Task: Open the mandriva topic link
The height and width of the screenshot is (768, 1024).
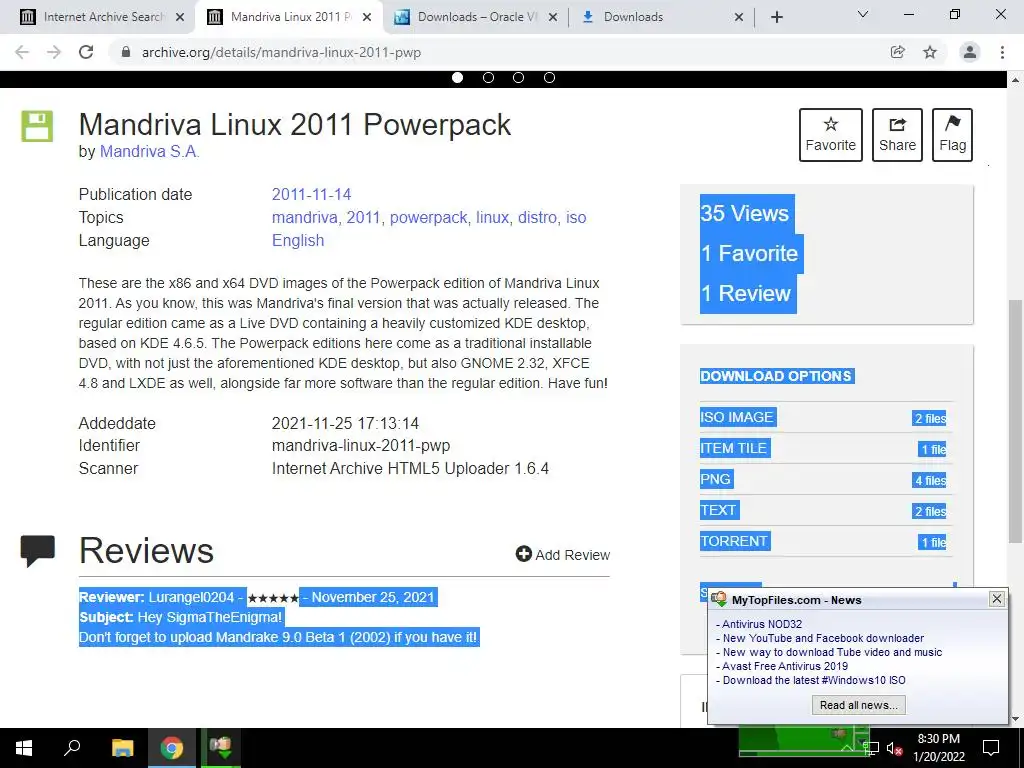Action: tap(304, 217)
